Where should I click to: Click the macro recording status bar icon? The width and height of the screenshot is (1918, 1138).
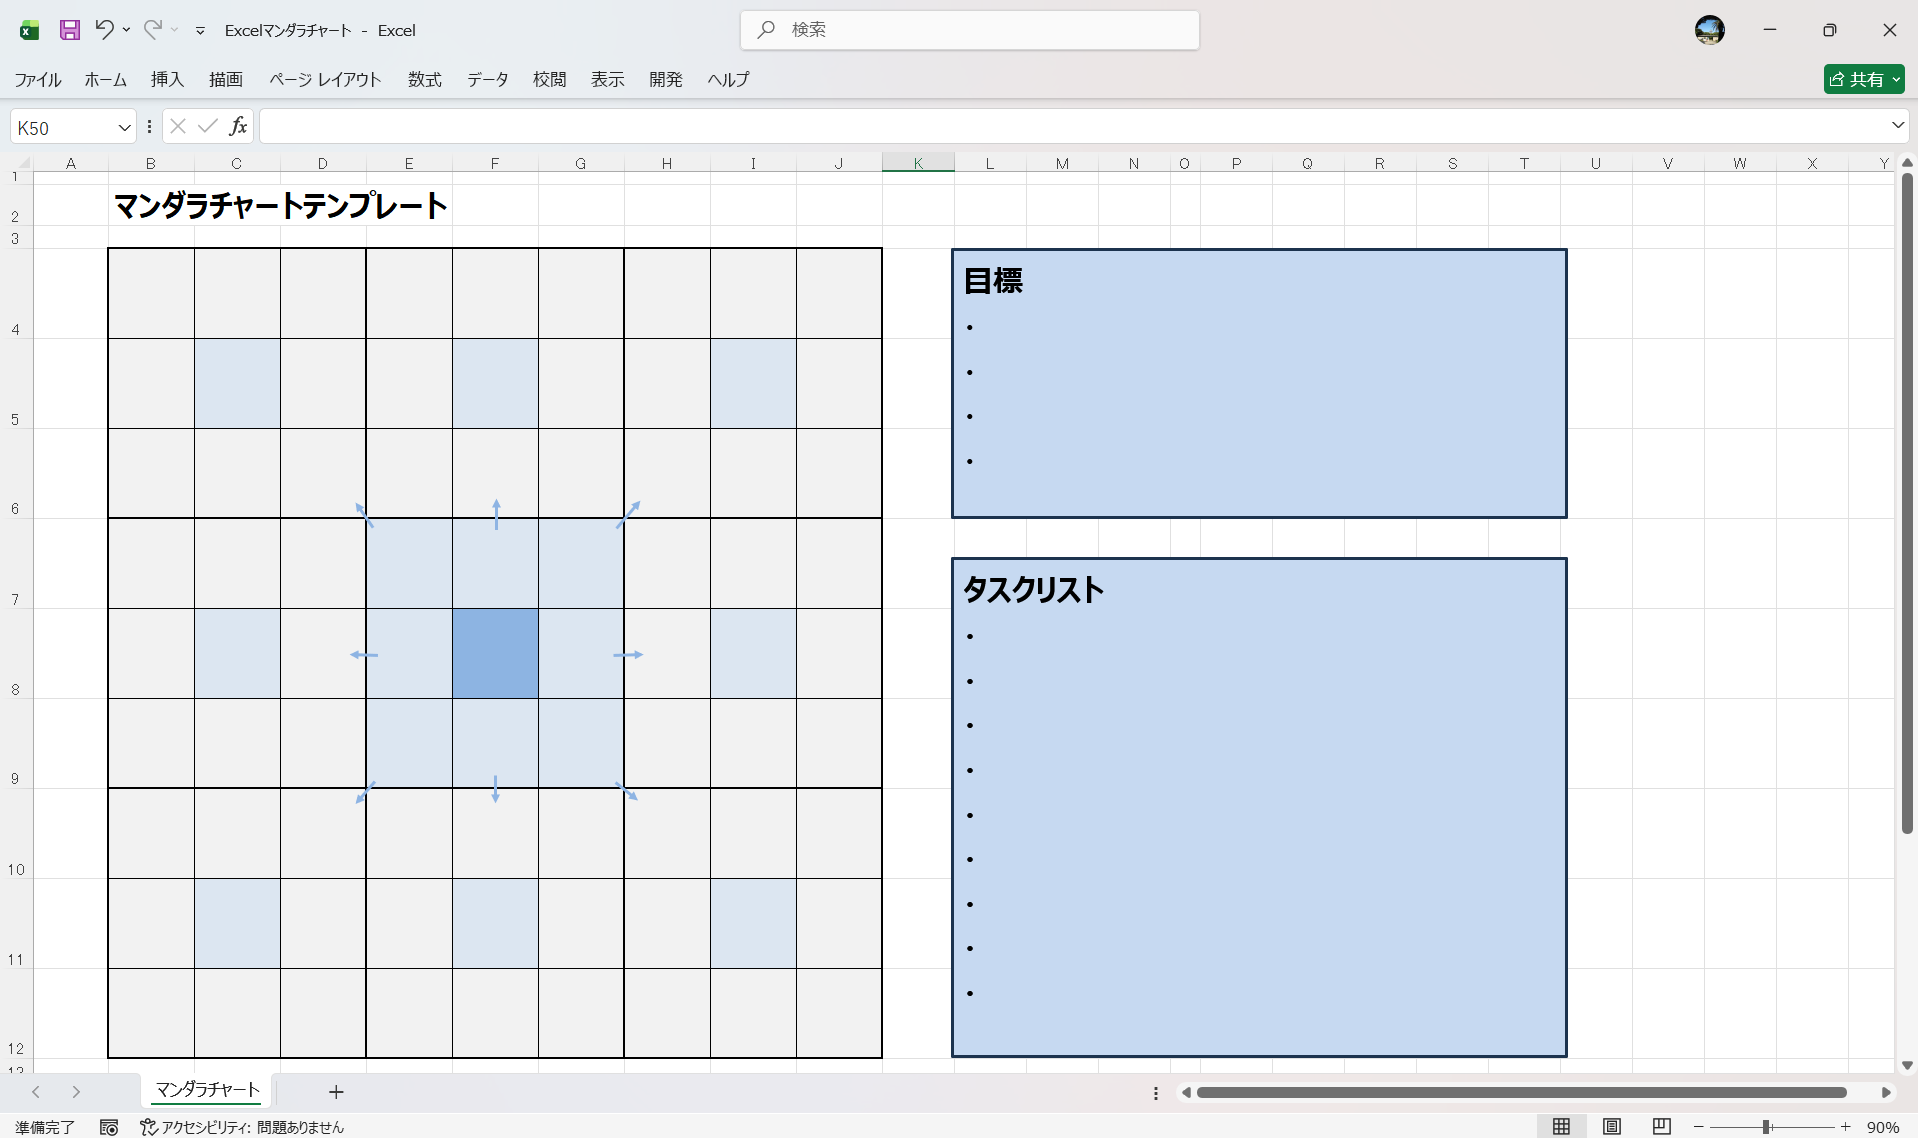(x=109, y=1127)
